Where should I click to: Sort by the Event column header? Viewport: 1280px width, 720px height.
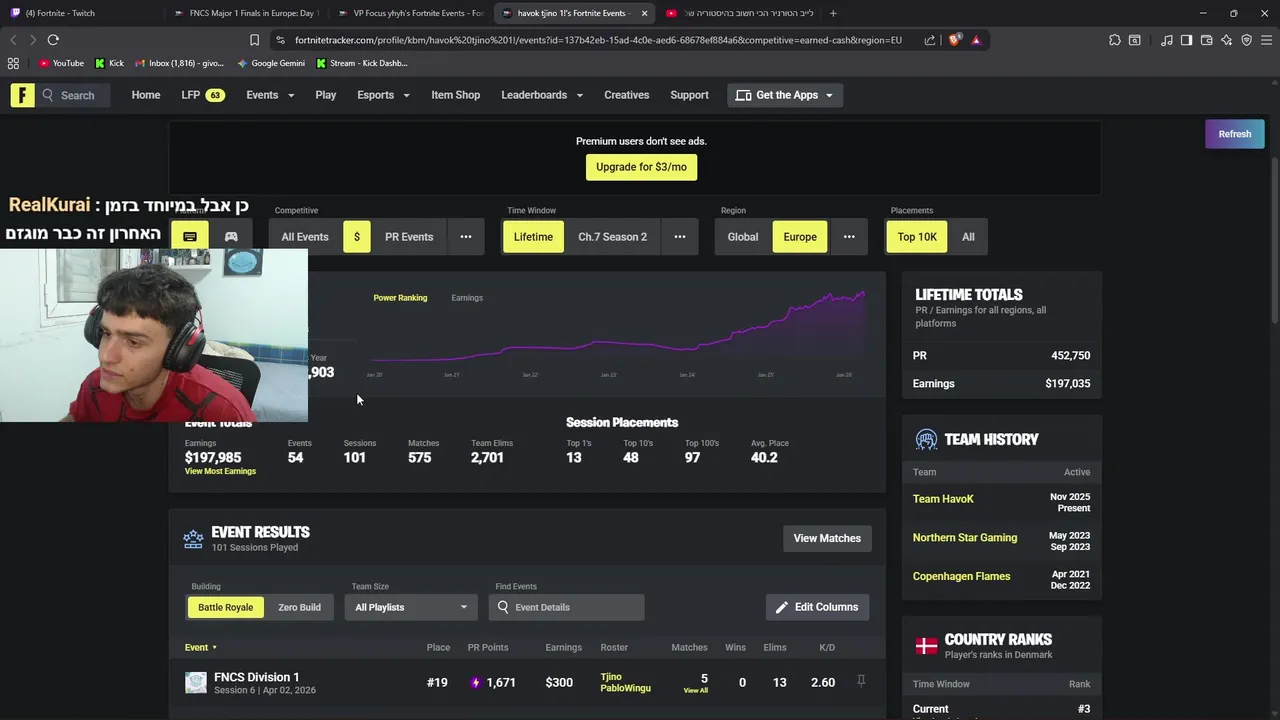click(200, 647)
